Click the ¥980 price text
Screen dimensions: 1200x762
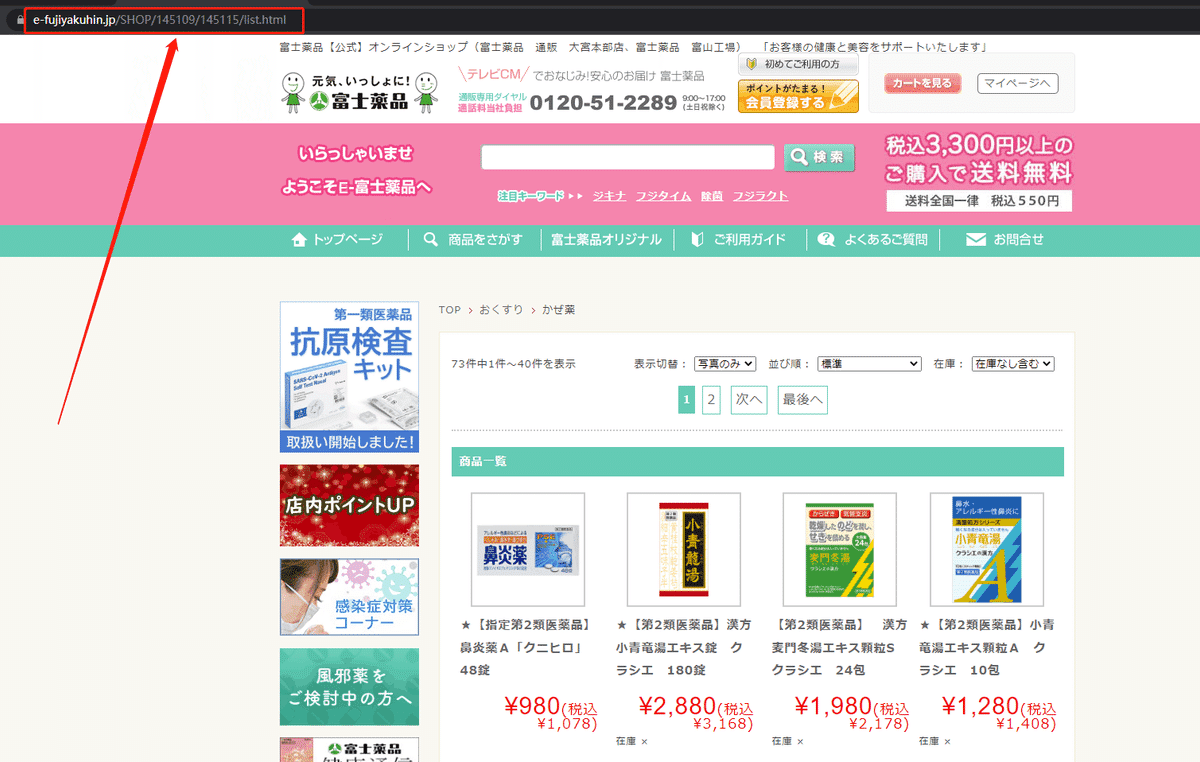point(533,706)
